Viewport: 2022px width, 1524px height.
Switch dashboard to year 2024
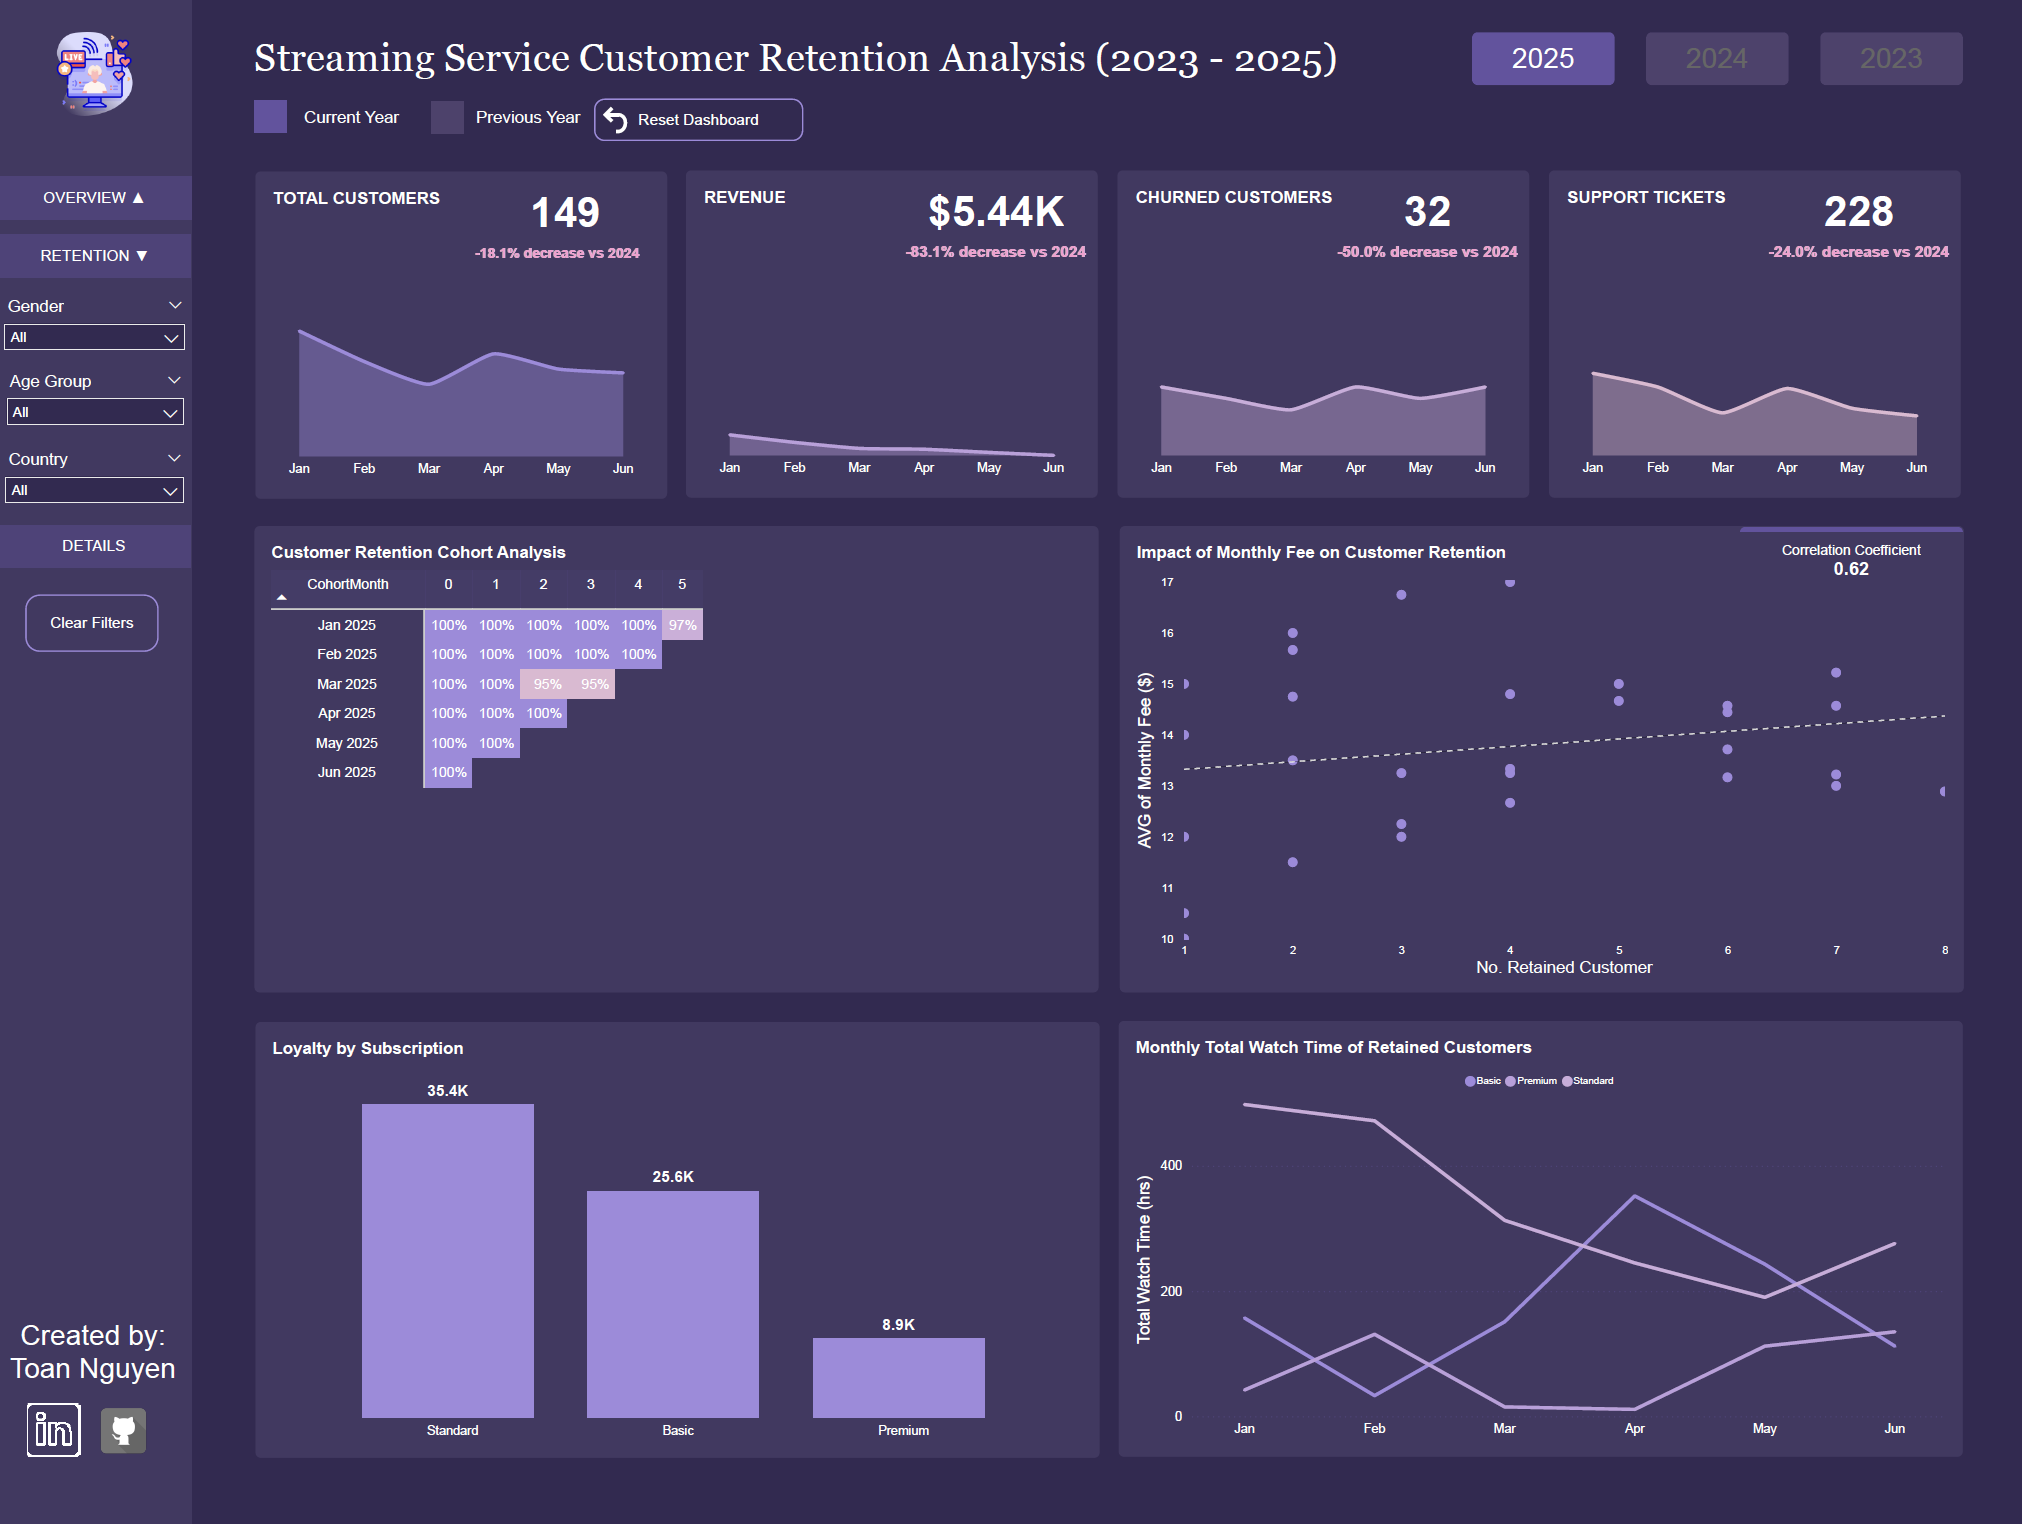1716,59
